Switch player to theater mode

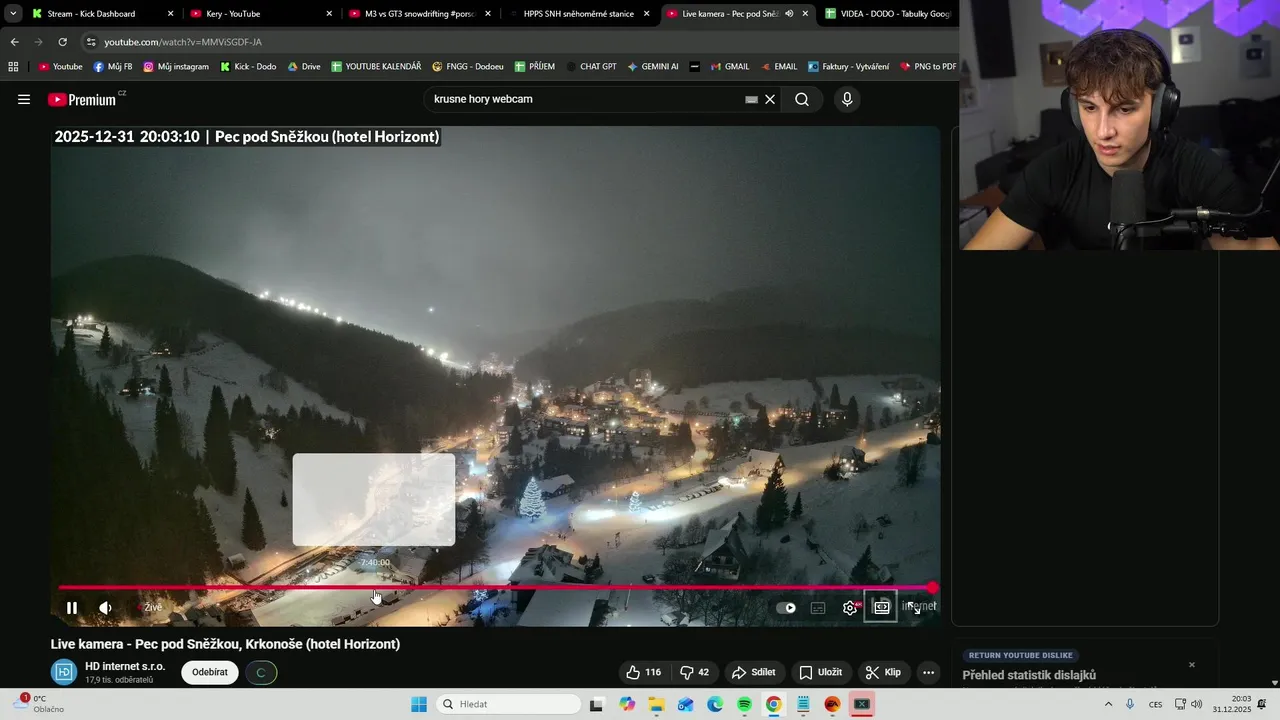881,607
